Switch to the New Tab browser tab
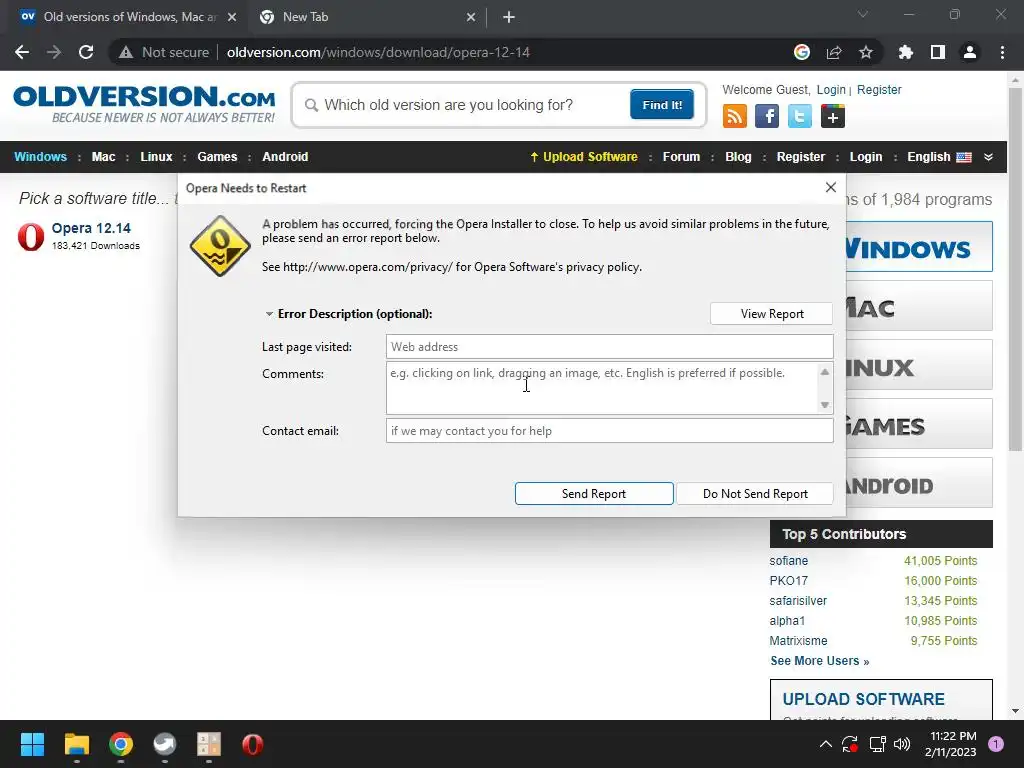Image resolution: width=1024 pixels, height=768 pixels. pos(366,17)
